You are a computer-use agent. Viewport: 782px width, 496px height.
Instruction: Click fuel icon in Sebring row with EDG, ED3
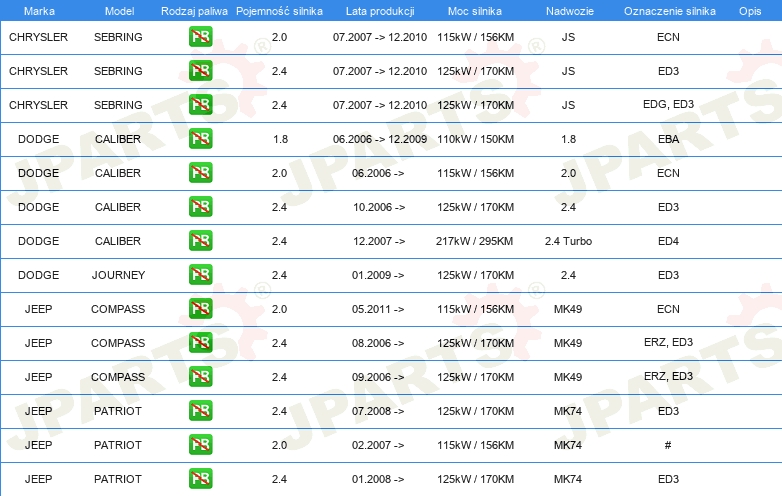coord(200,105)
